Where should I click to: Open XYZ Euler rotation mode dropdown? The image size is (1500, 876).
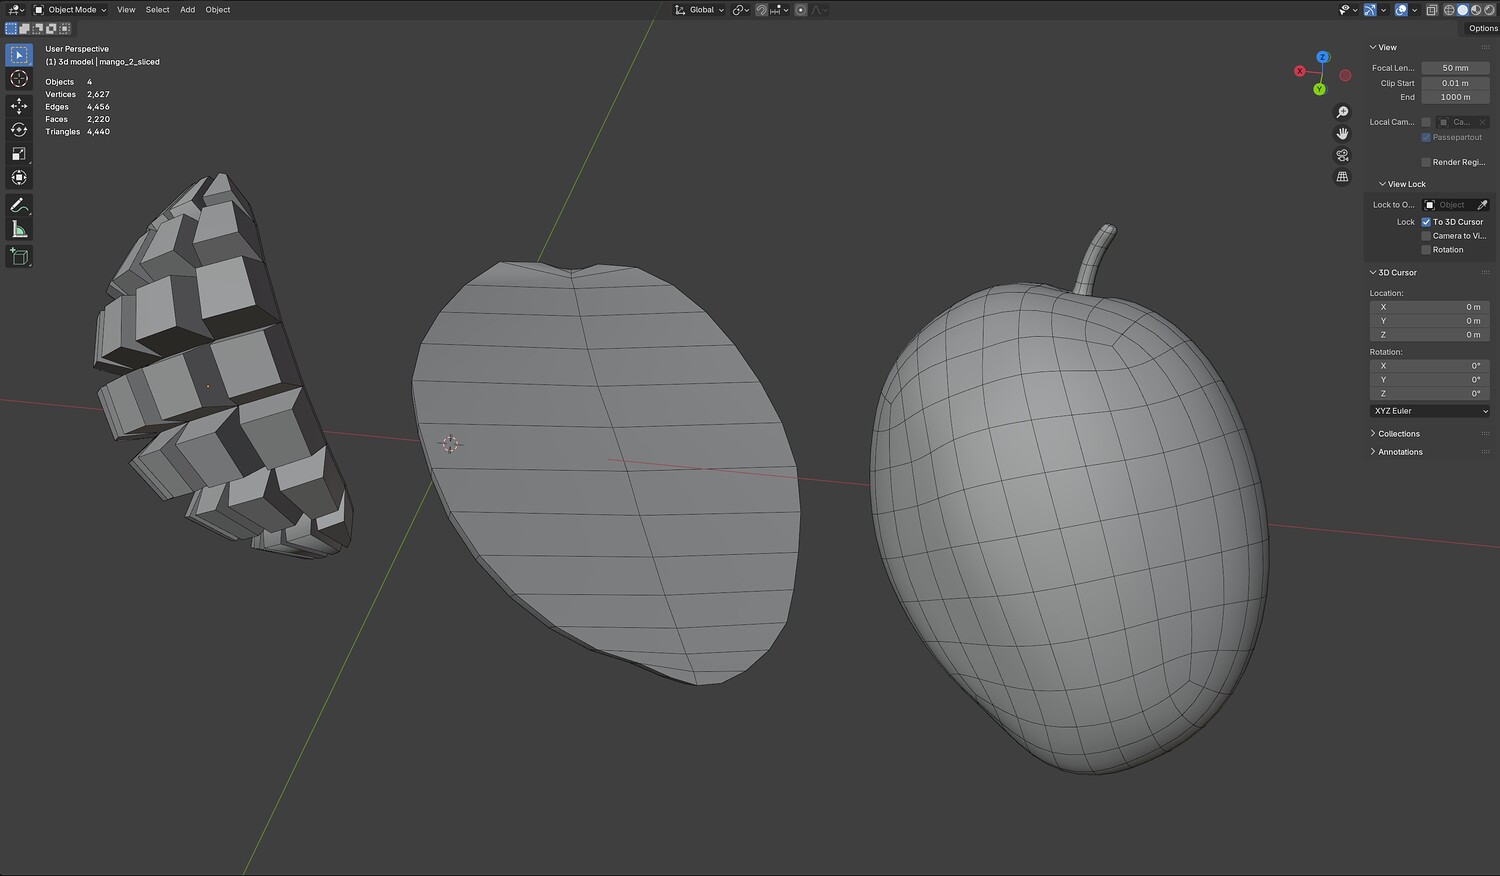pos(1430,411)
